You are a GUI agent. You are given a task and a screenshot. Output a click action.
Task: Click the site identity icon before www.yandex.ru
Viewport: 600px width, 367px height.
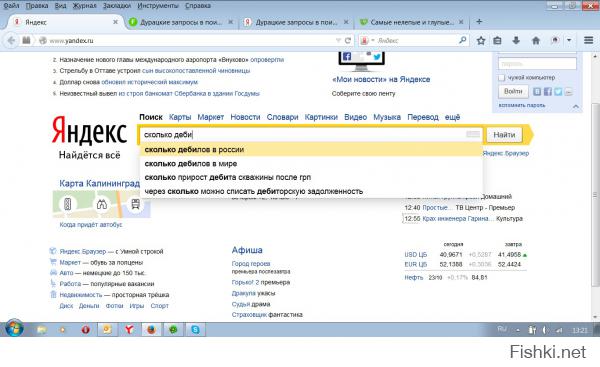43,41
